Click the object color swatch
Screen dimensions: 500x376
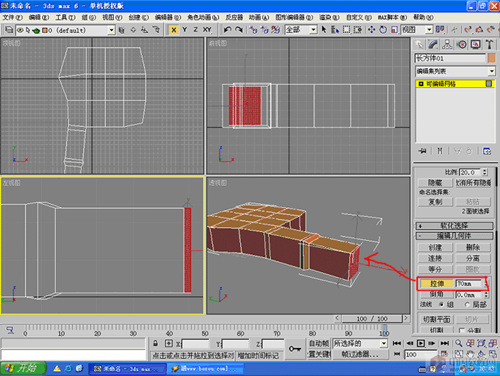(492, 58)
